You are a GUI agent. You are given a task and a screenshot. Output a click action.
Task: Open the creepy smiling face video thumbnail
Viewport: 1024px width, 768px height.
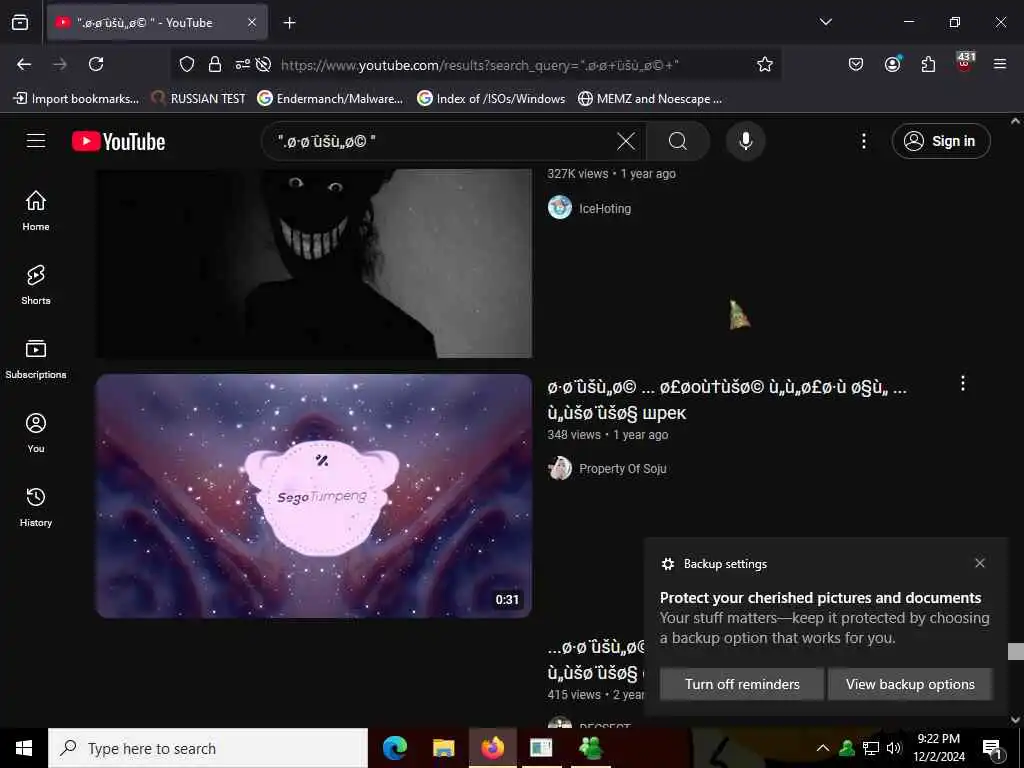point(314,263)
